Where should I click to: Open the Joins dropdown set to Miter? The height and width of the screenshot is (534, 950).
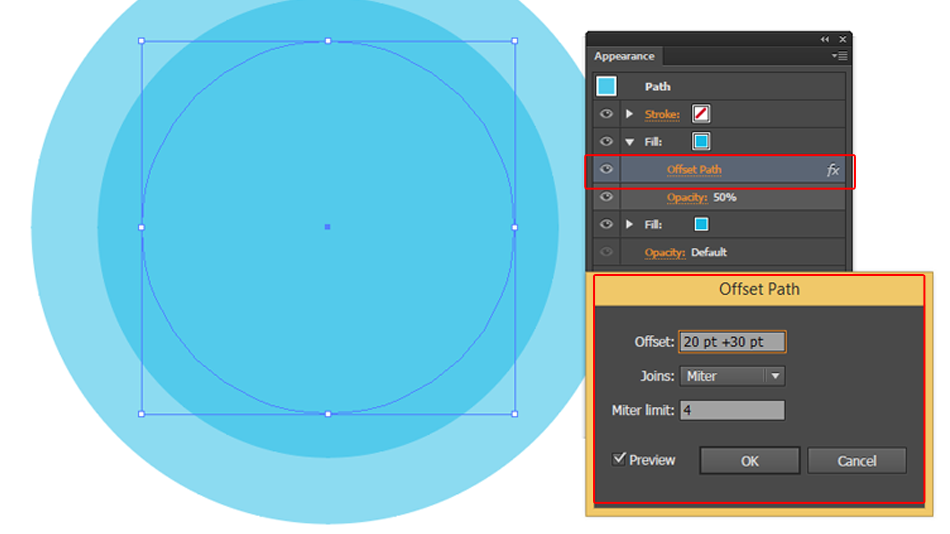(x=732, y=376)
